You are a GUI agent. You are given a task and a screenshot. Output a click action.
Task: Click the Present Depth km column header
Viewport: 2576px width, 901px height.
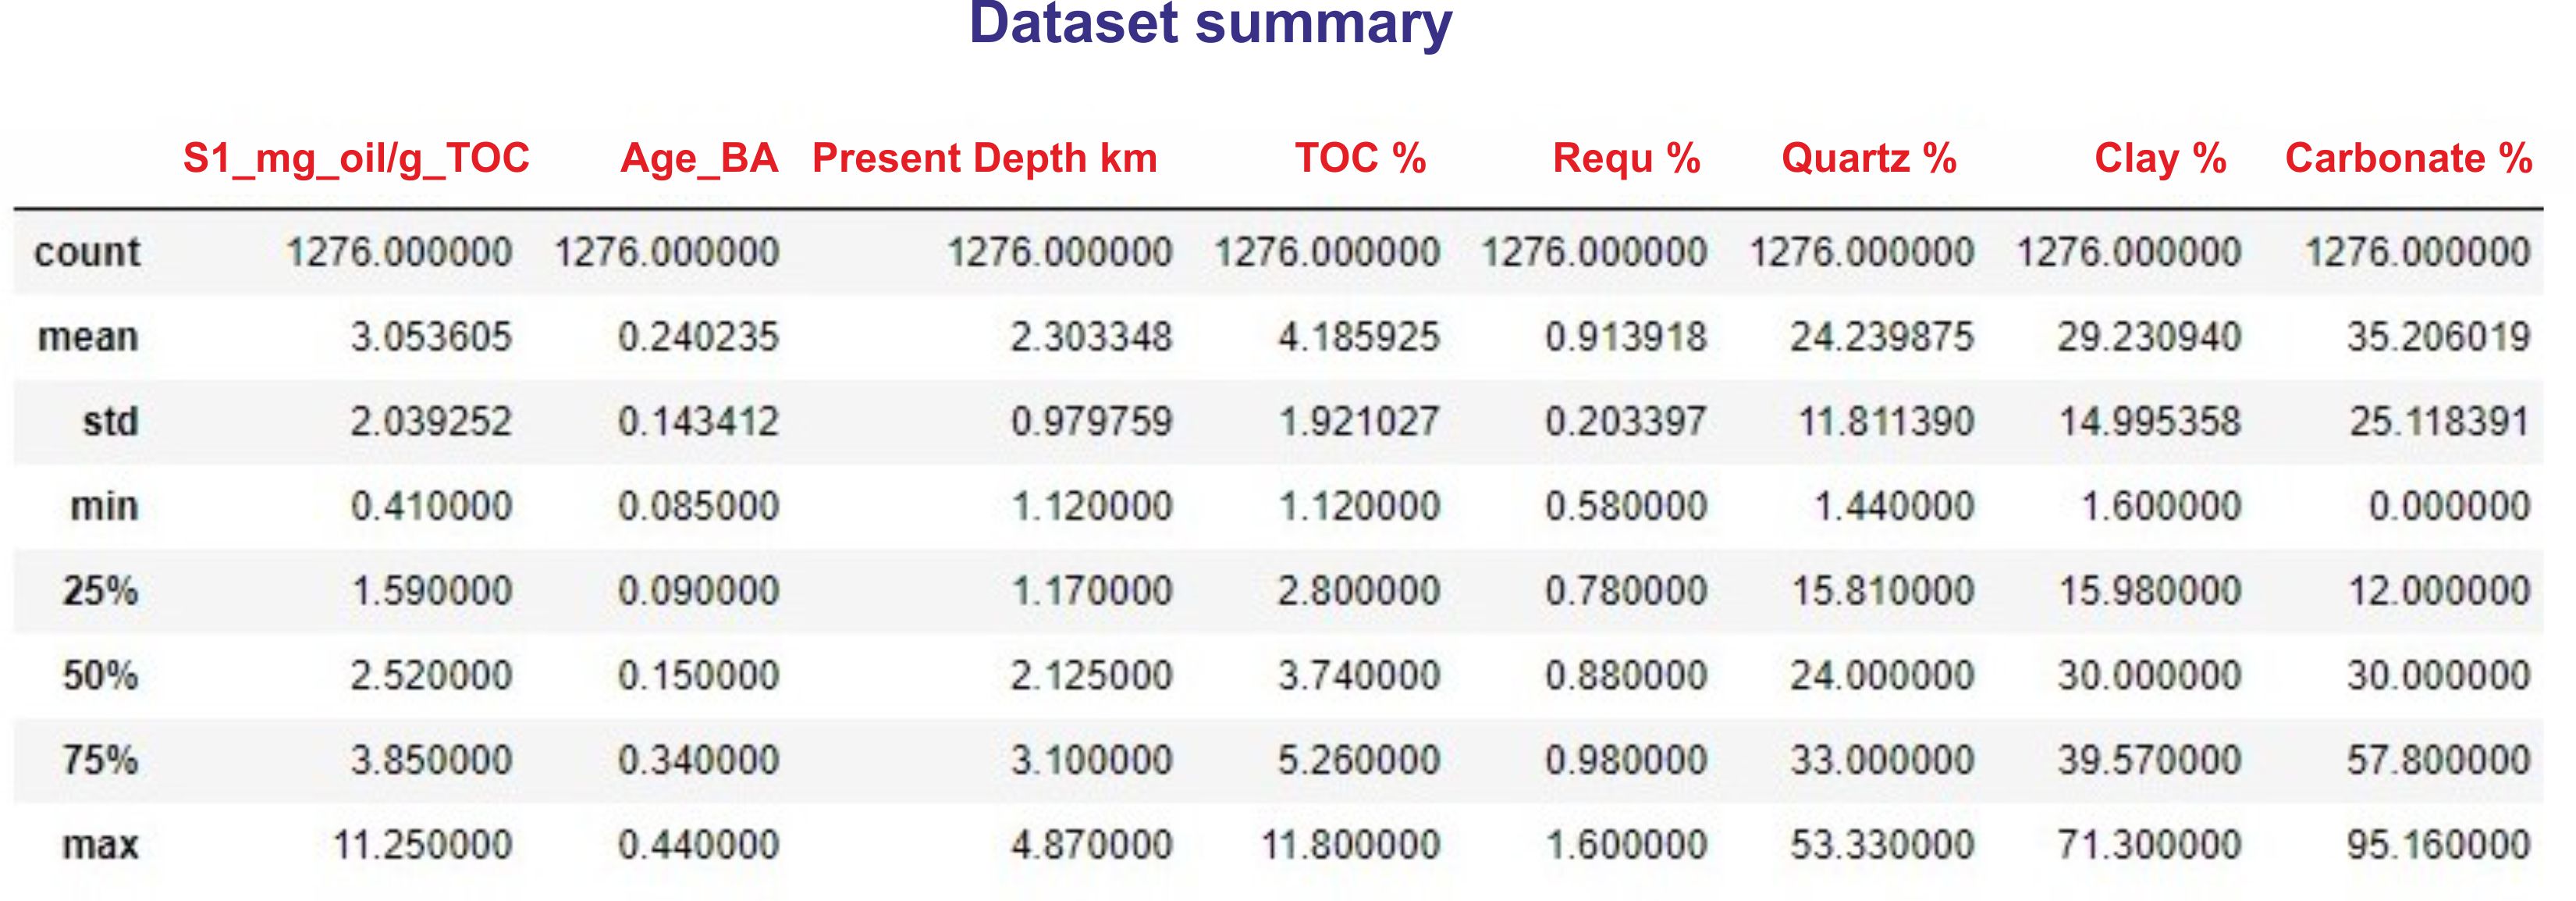[x=985, y=158]
